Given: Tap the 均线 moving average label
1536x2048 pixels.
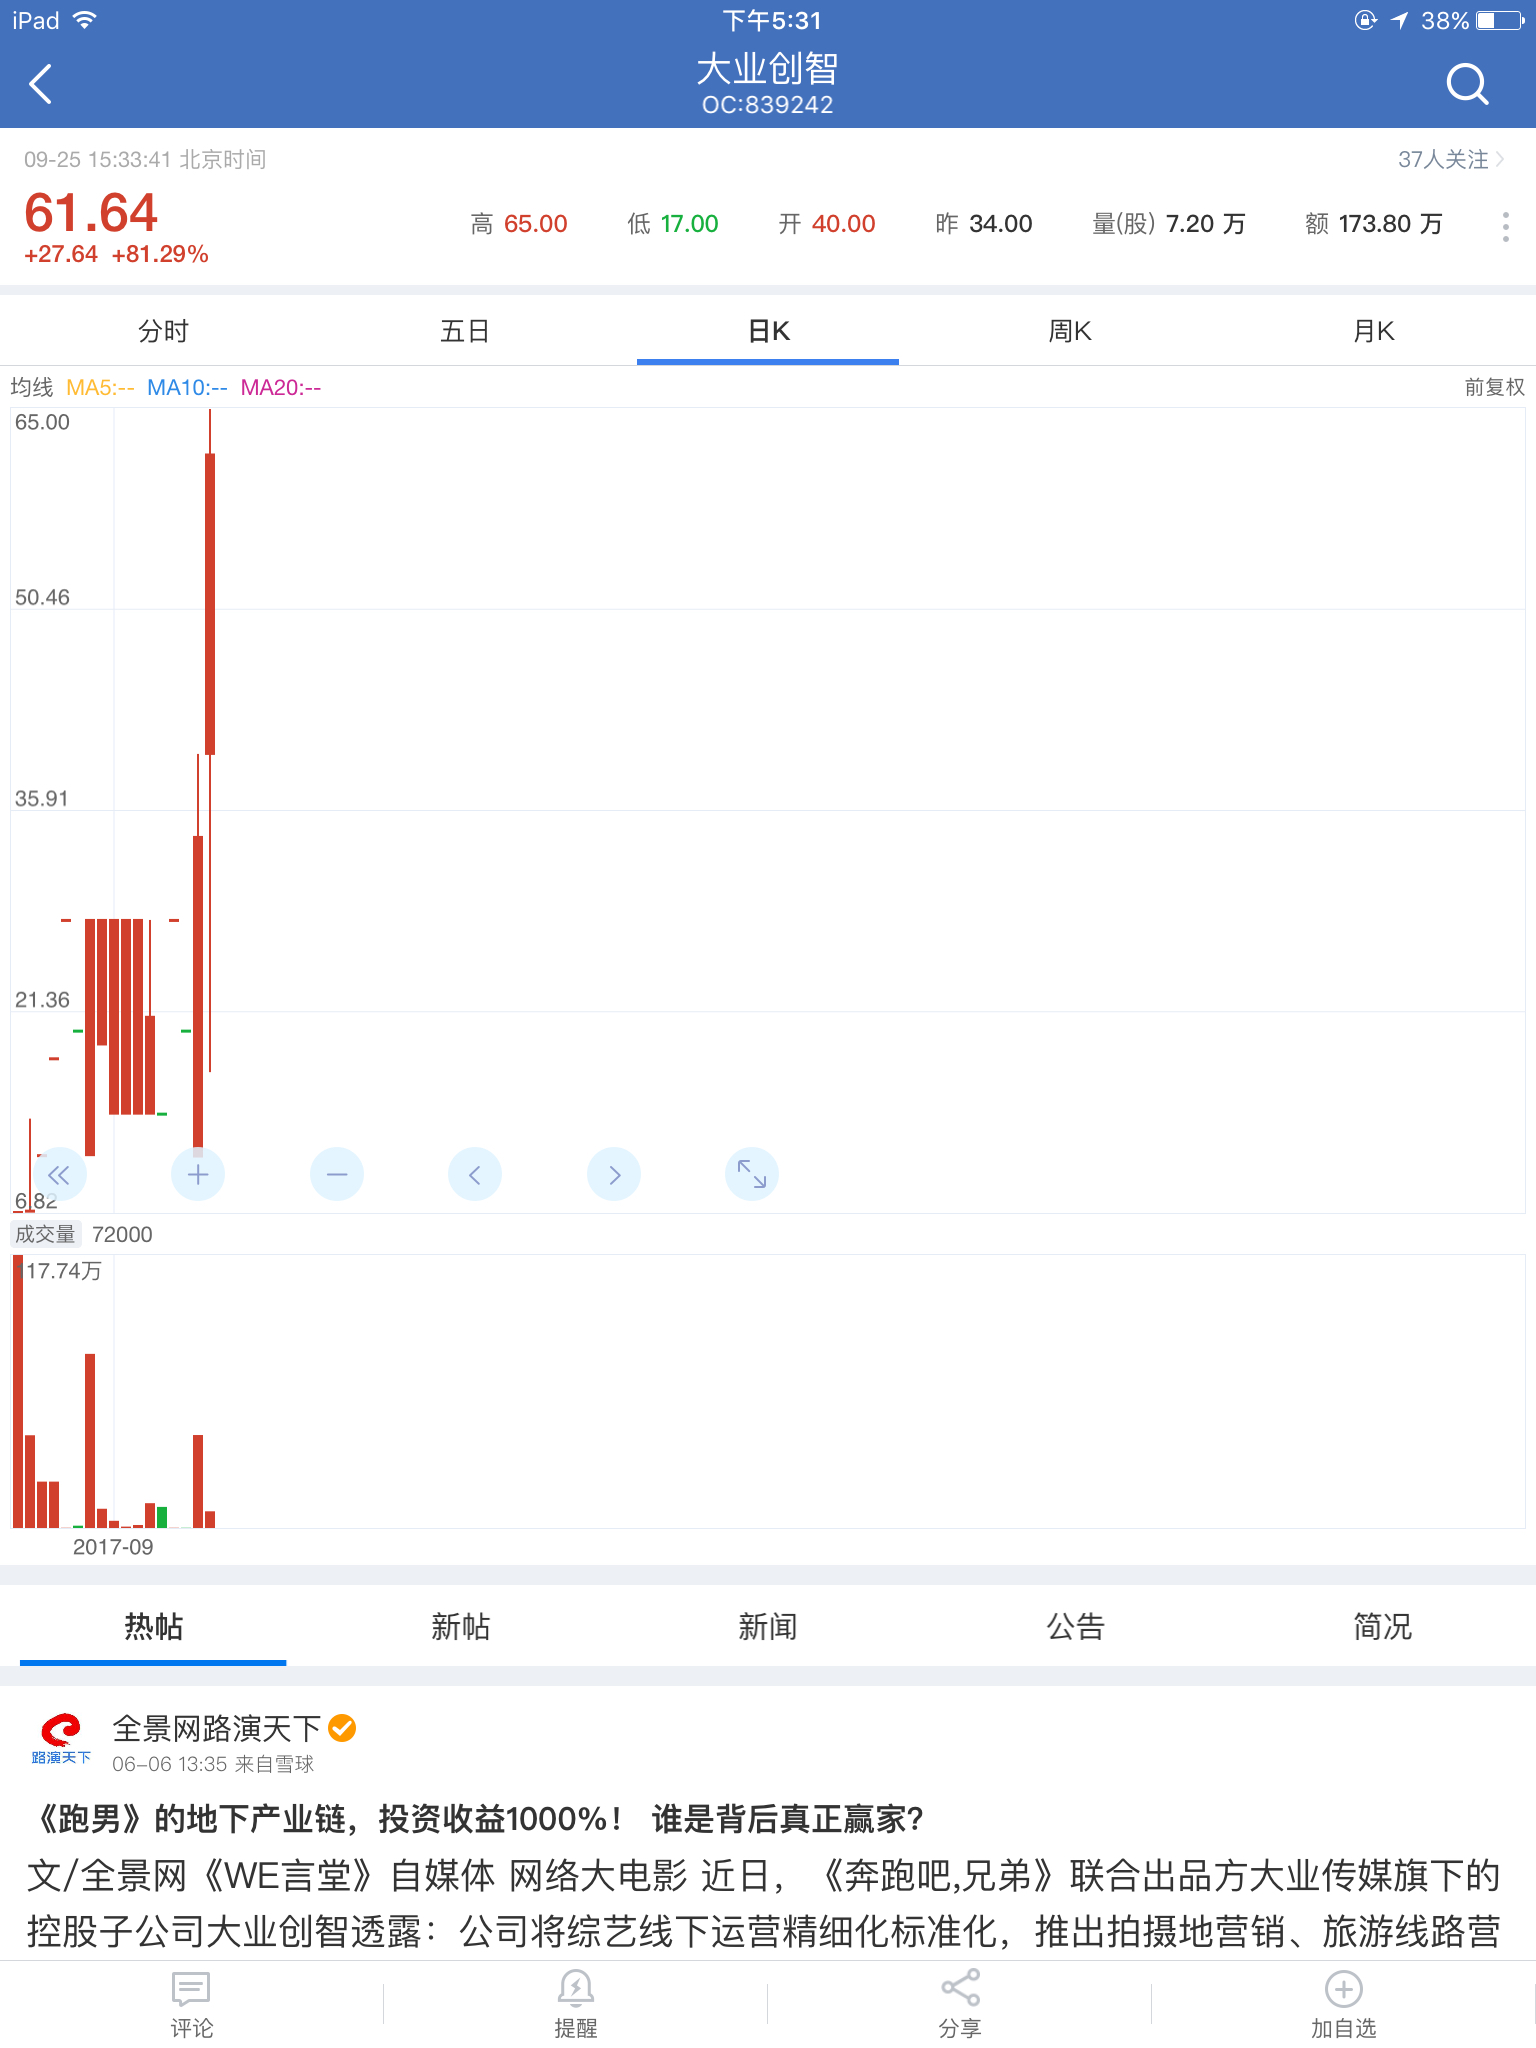Looking at the screenshot, I should [31, 387].
